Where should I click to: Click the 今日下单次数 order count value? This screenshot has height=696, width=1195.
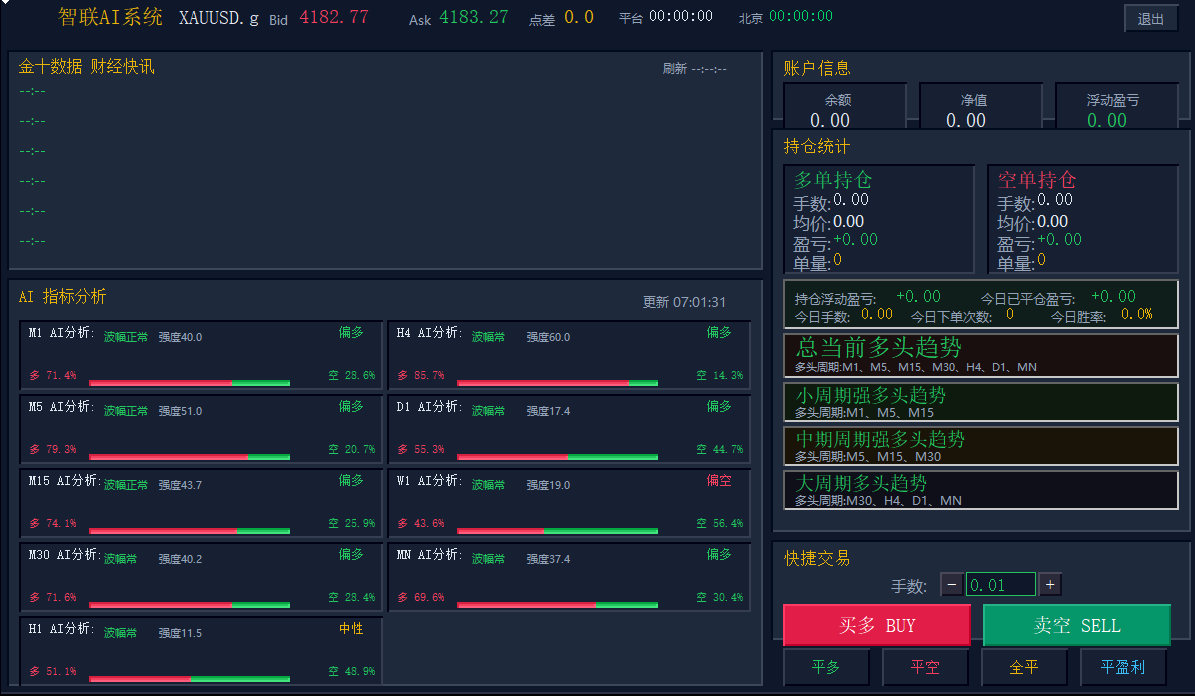[1010, 314]
